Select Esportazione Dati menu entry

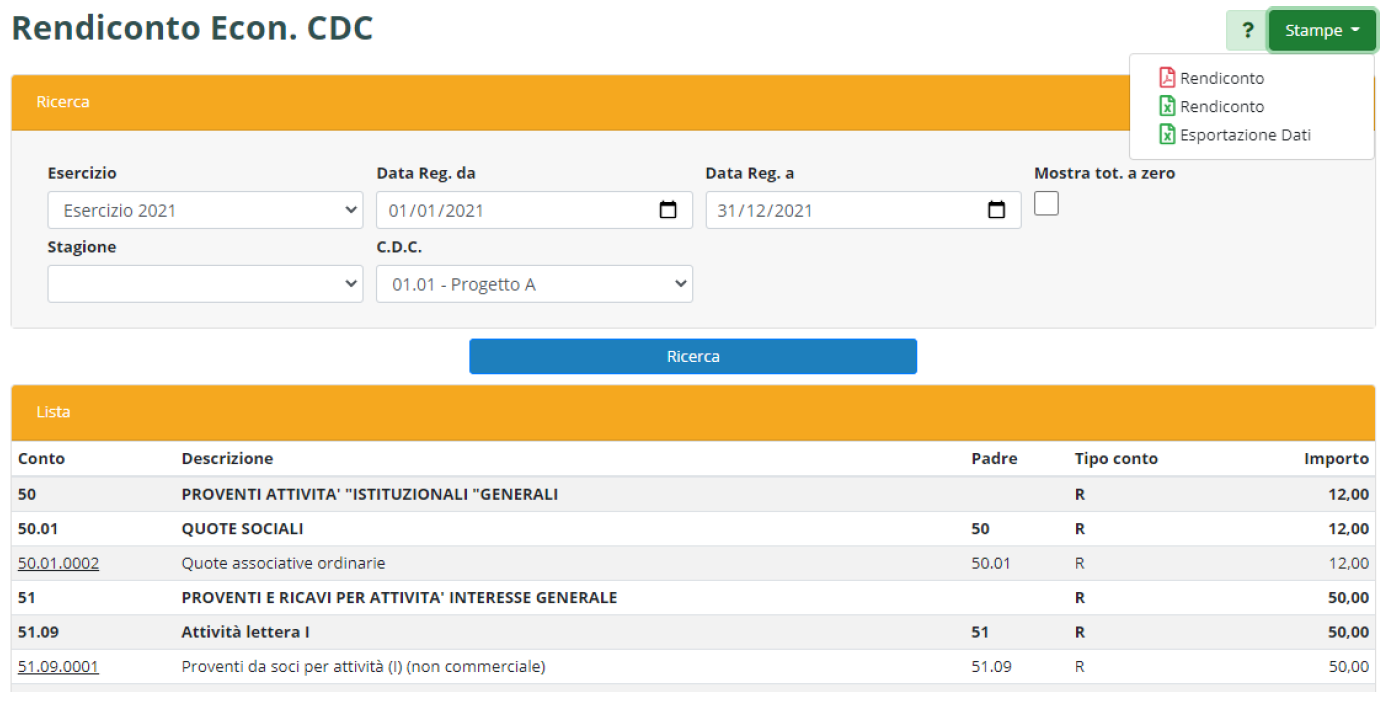(1245, 135)
